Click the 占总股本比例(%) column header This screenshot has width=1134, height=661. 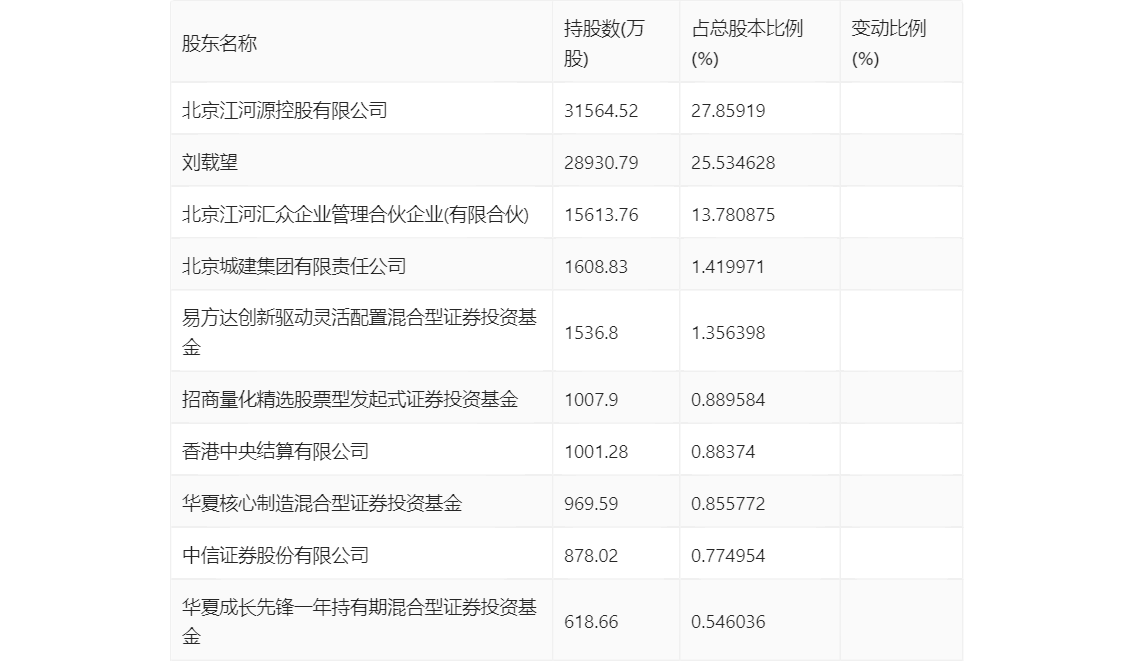tap(747, 43)
